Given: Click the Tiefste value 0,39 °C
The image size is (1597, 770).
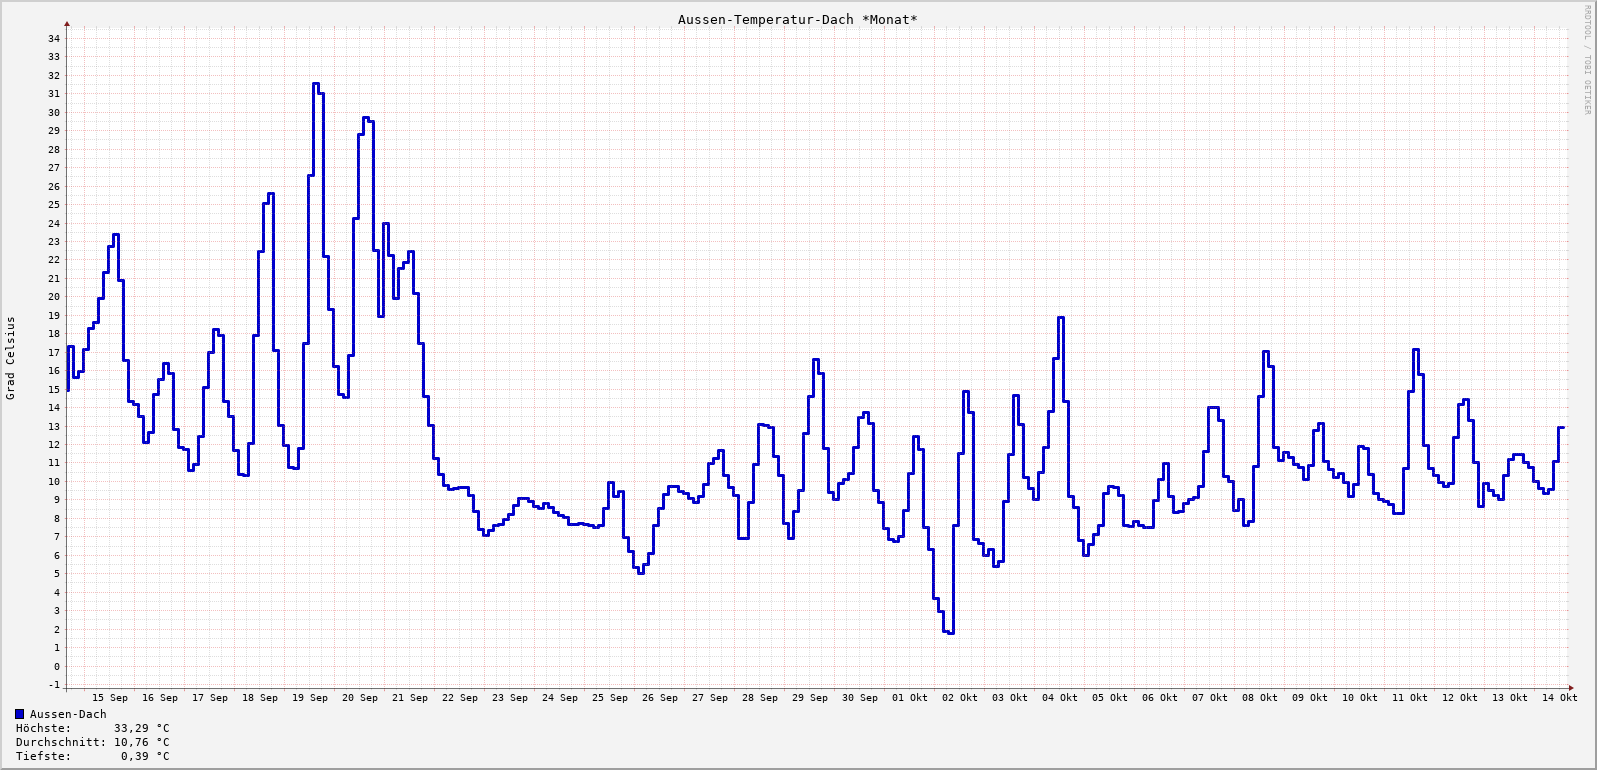Looking at the screenshot, I should click(x=145, y=756).
